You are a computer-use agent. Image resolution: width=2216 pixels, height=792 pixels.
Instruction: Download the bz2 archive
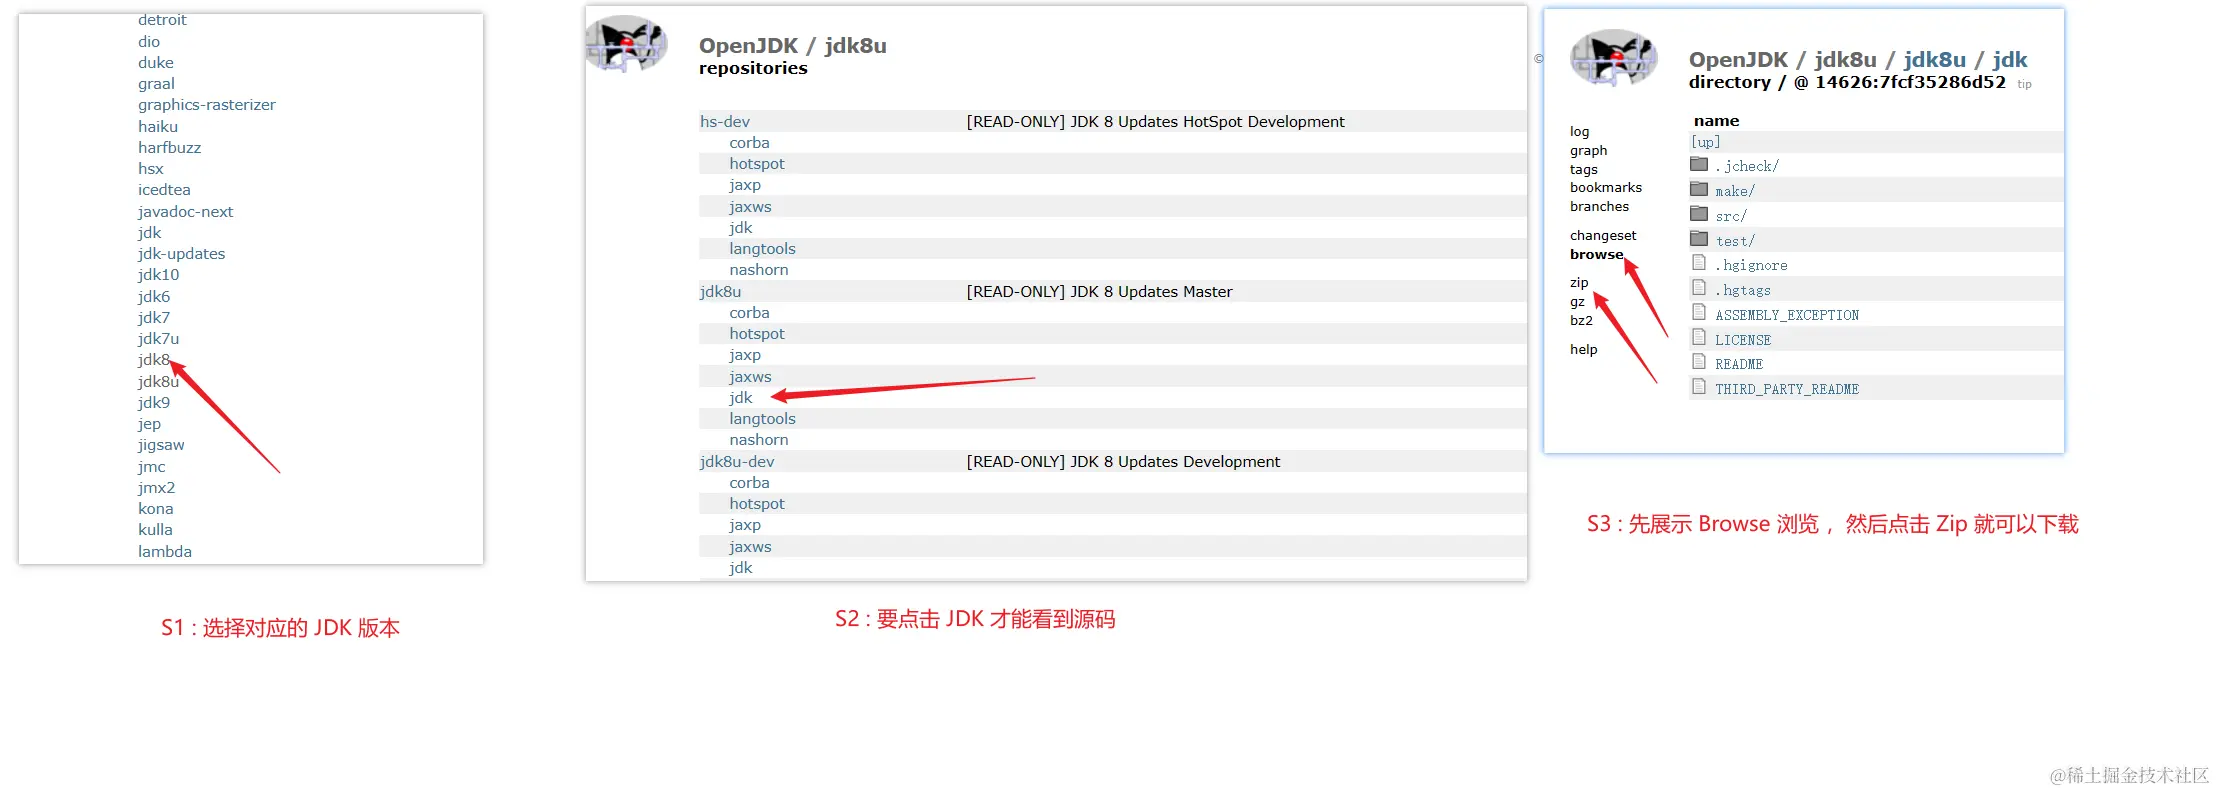tap(1581, 320)
